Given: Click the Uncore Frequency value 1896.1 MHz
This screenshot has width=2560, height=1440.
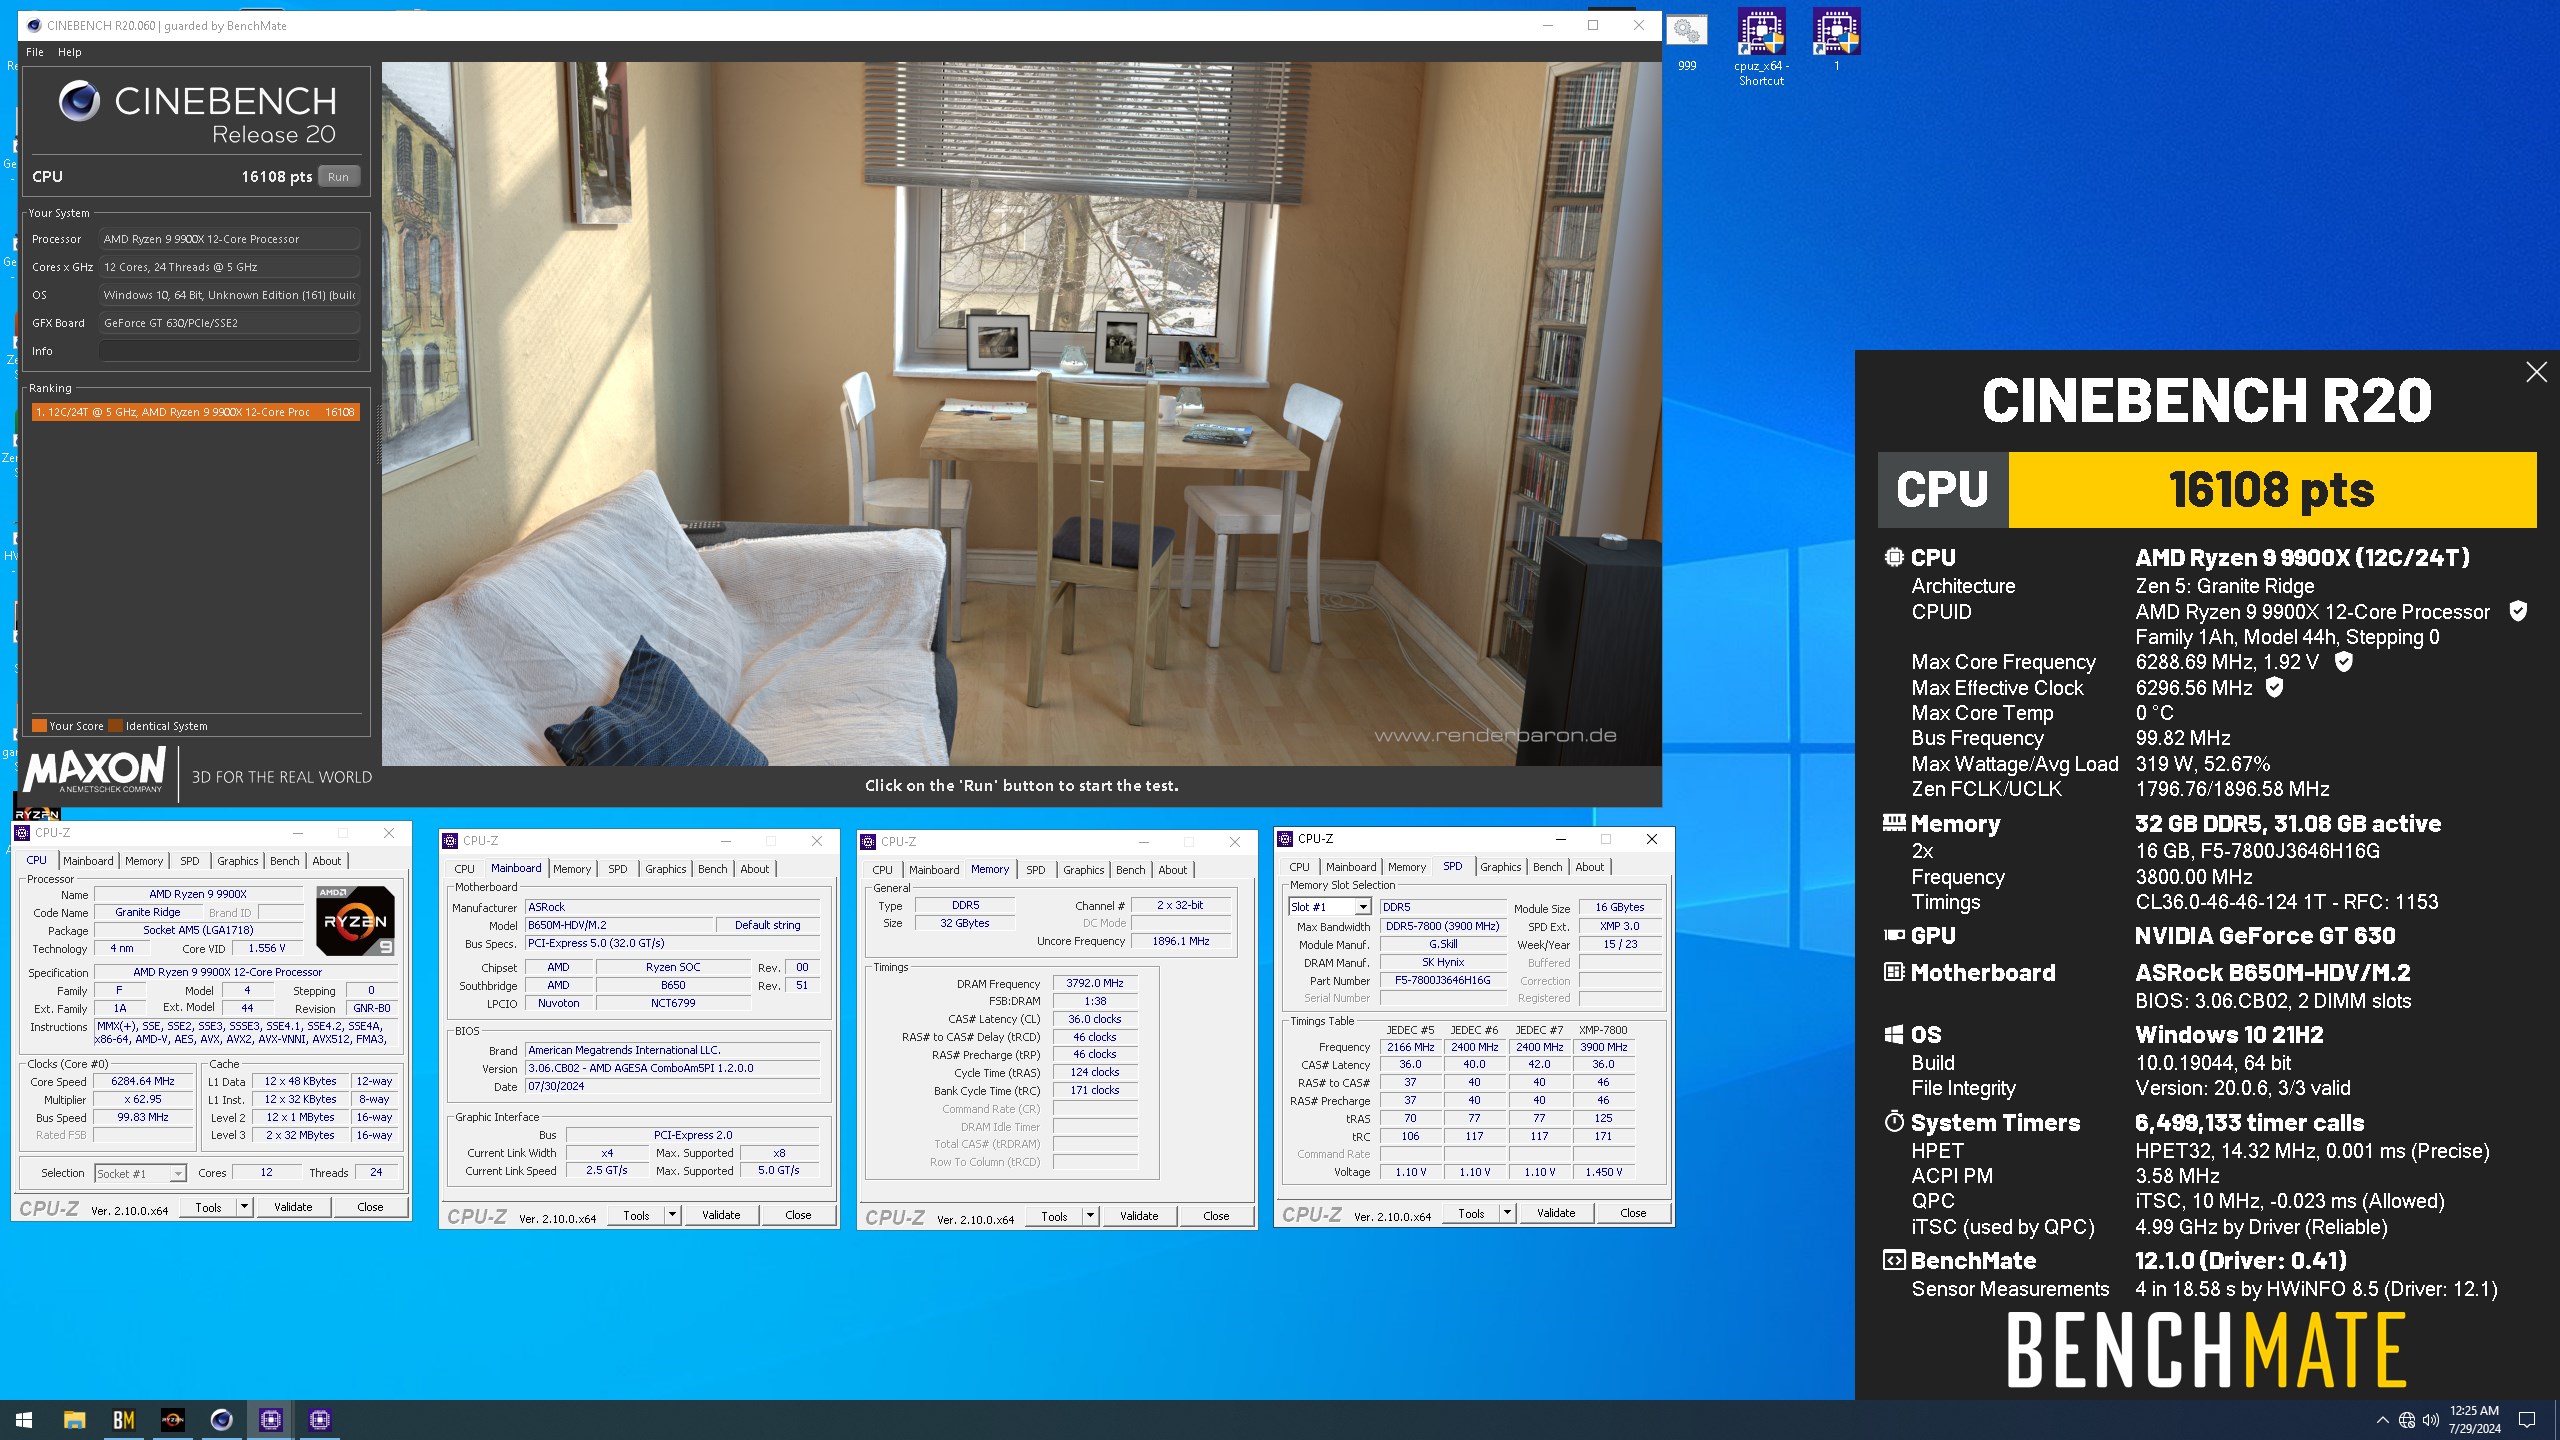Looking at the screenshot, I should point(1181,941).
